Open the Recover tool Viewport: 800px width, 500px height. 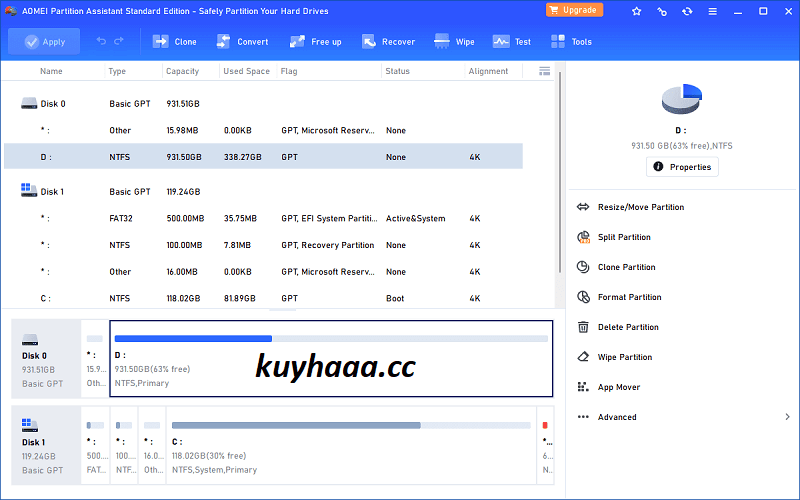pos(388,42)
